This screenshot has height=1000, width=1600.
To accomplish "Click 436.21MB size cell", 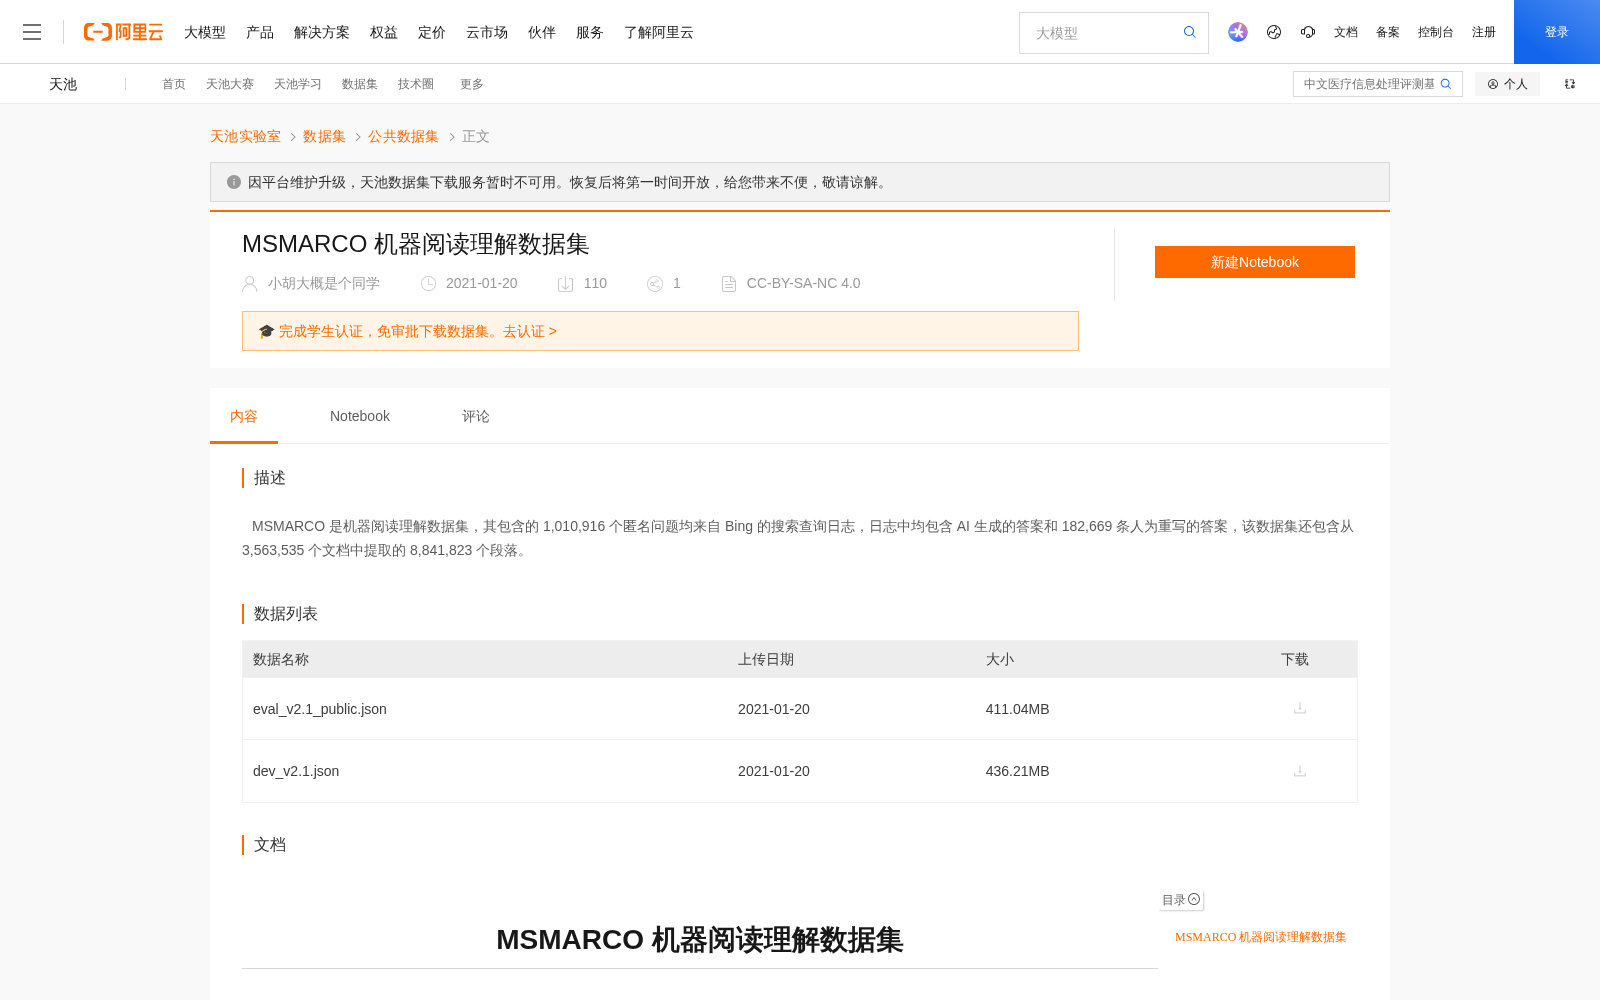I will (1017, 771).
